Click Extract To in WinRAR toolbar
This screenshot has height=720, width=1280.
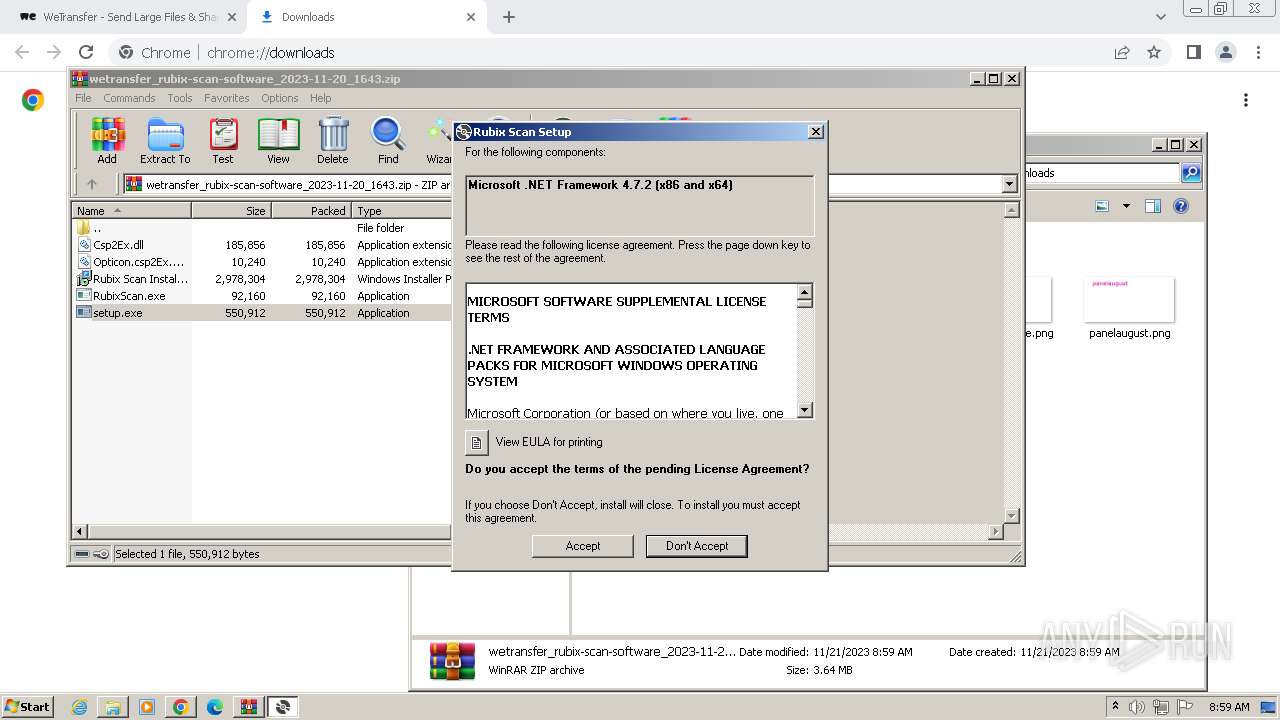tap(165, 141)
